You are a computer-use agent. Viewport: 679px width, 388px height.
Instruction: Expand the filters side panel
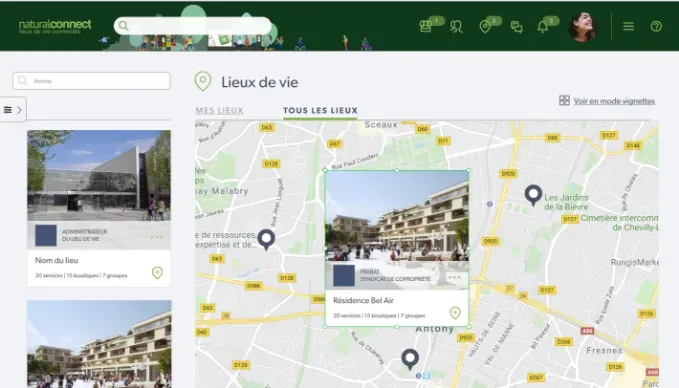[13, 110]
